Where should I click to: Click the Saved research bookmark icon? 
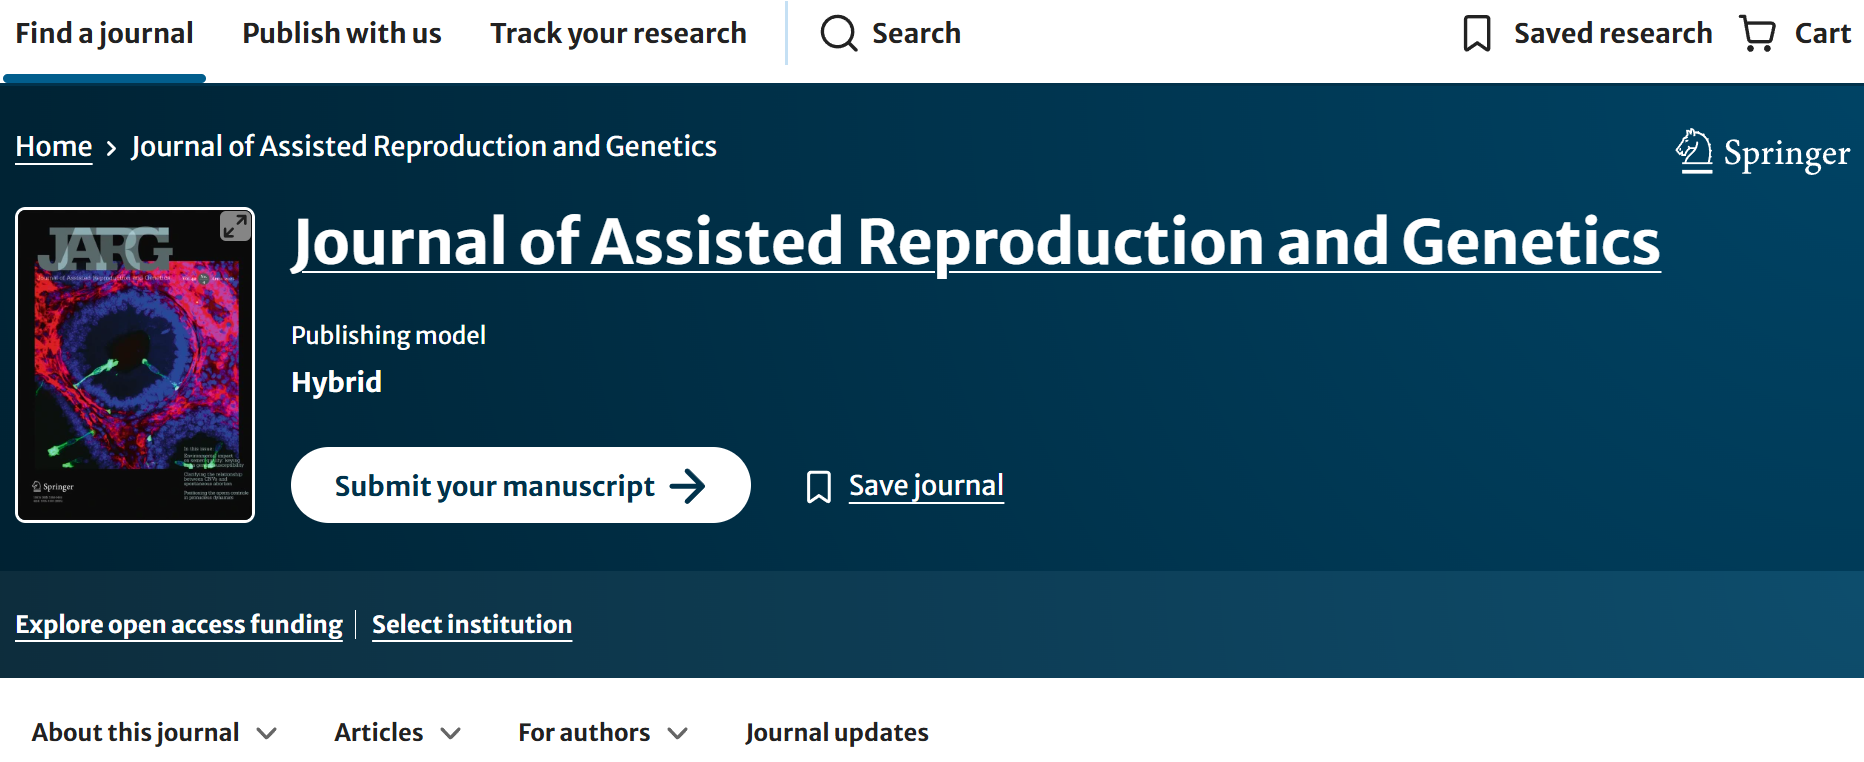pos(1477,33)
